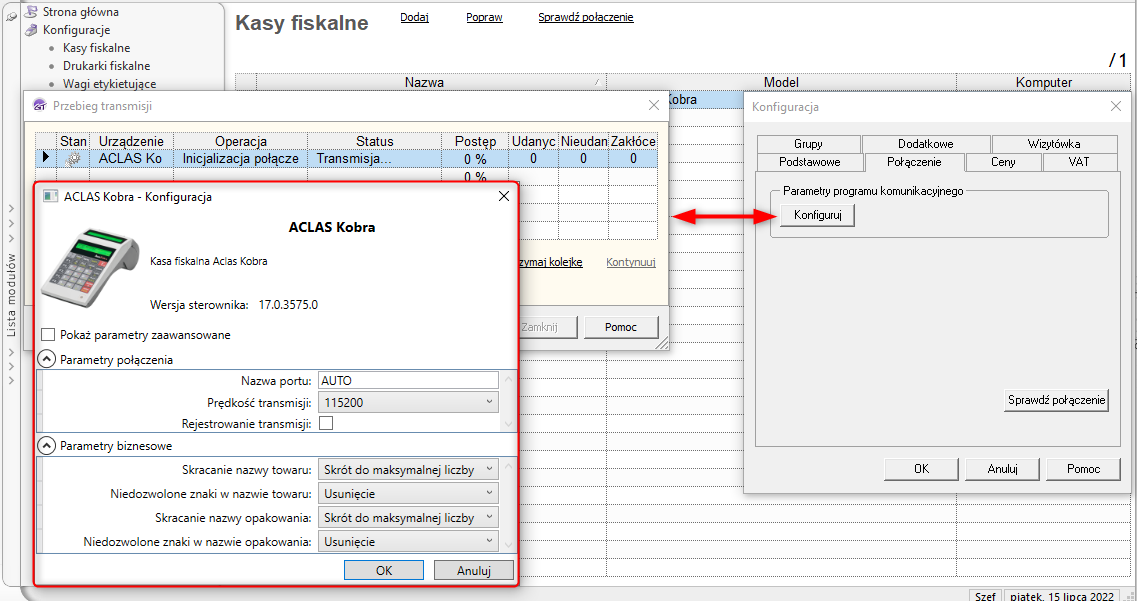Click the Nazwa portu input field
Screen dimensions: 1137x601
pyautogui.click(x=408, y=380)
